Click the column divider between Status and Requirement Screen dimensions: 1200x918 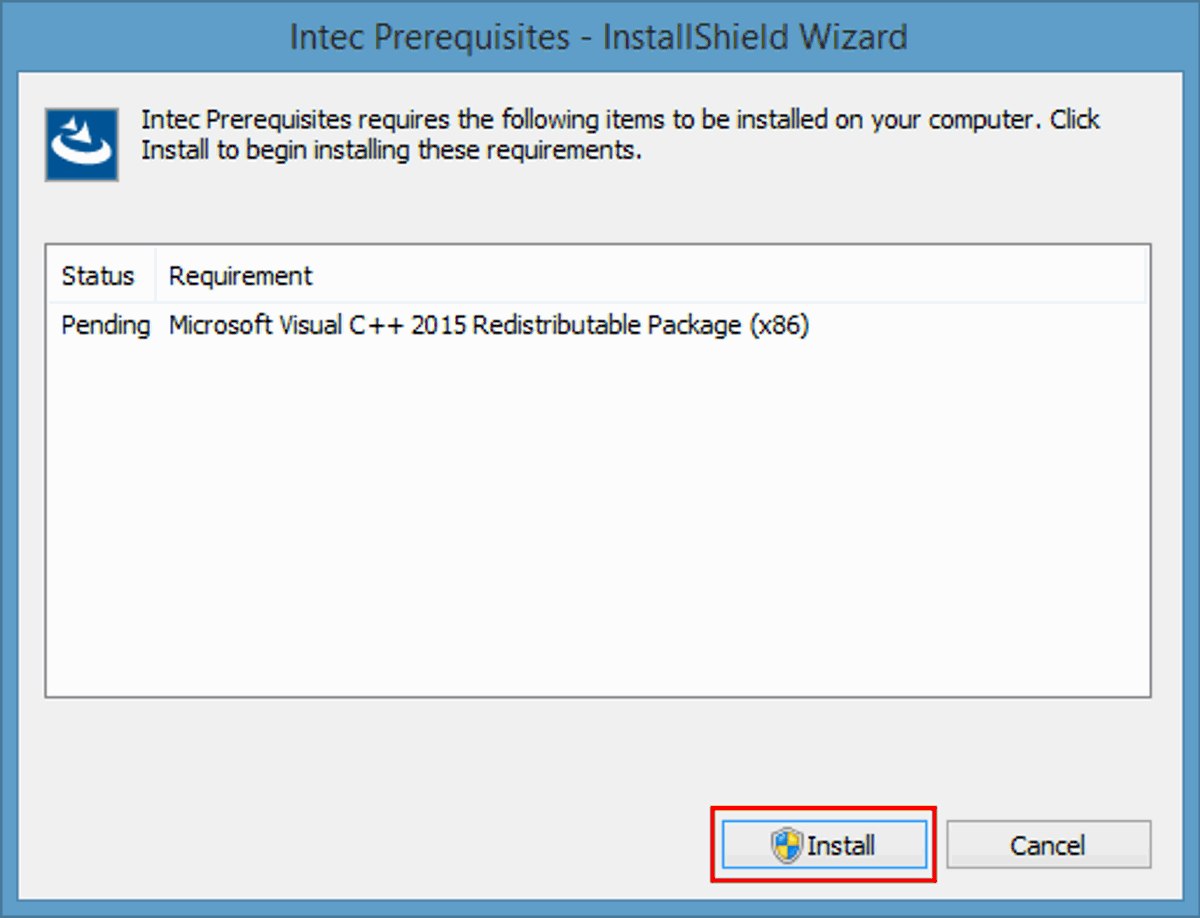pyautogui.click(x=156, y=276)
